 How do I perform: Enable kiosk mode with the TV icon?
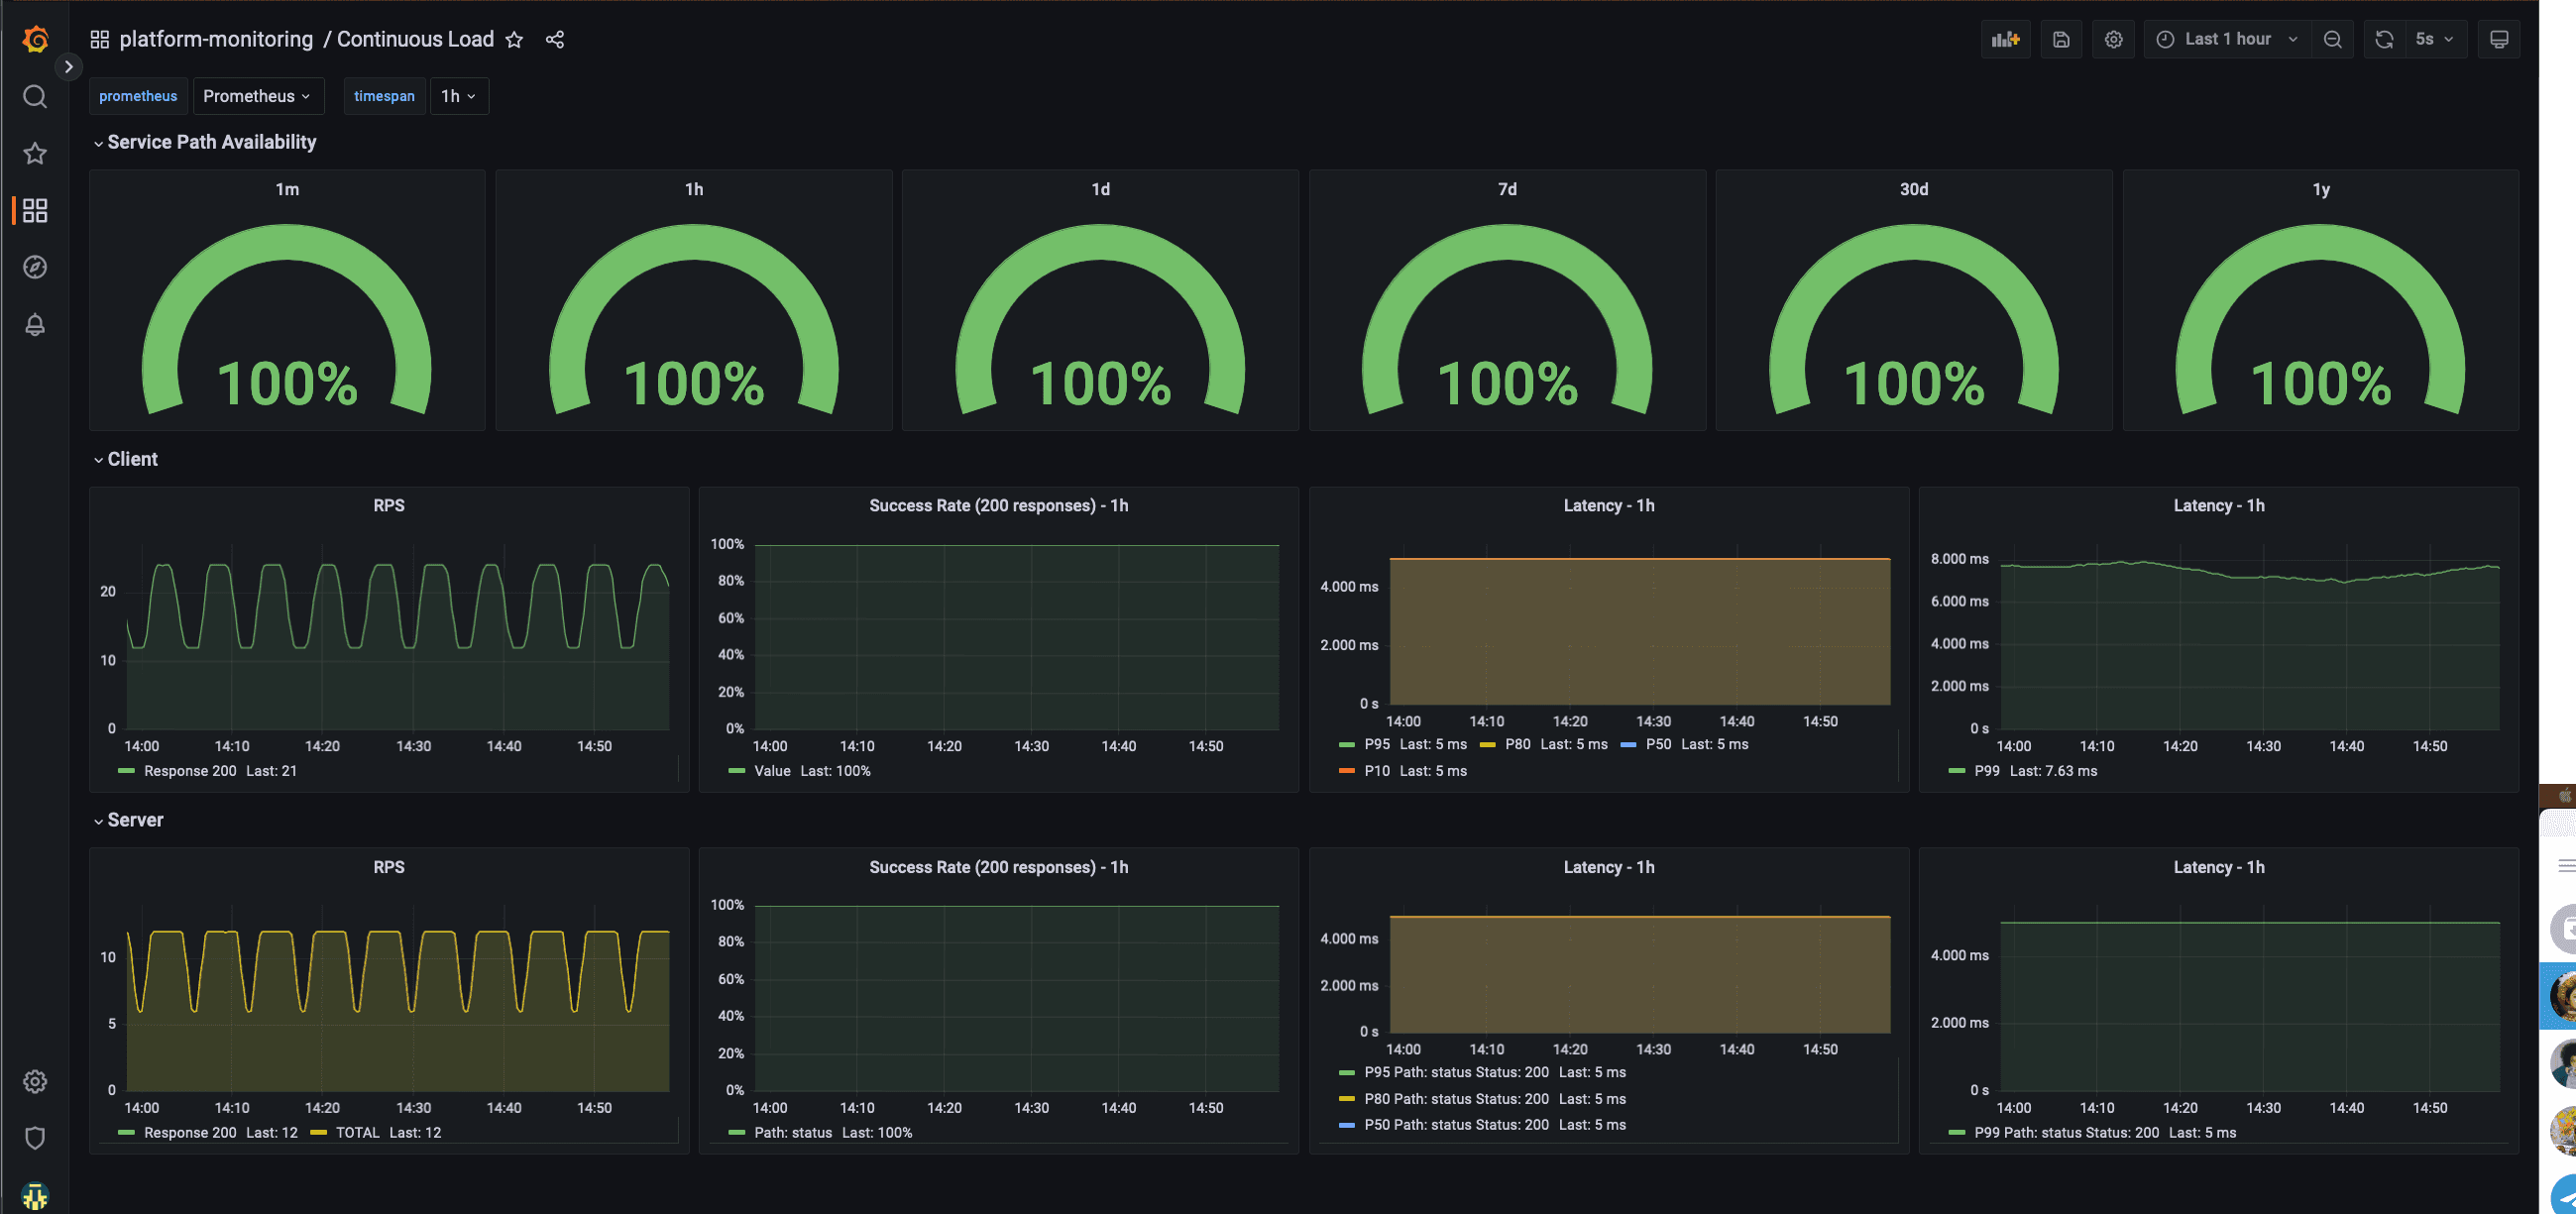coord(2500,39)
